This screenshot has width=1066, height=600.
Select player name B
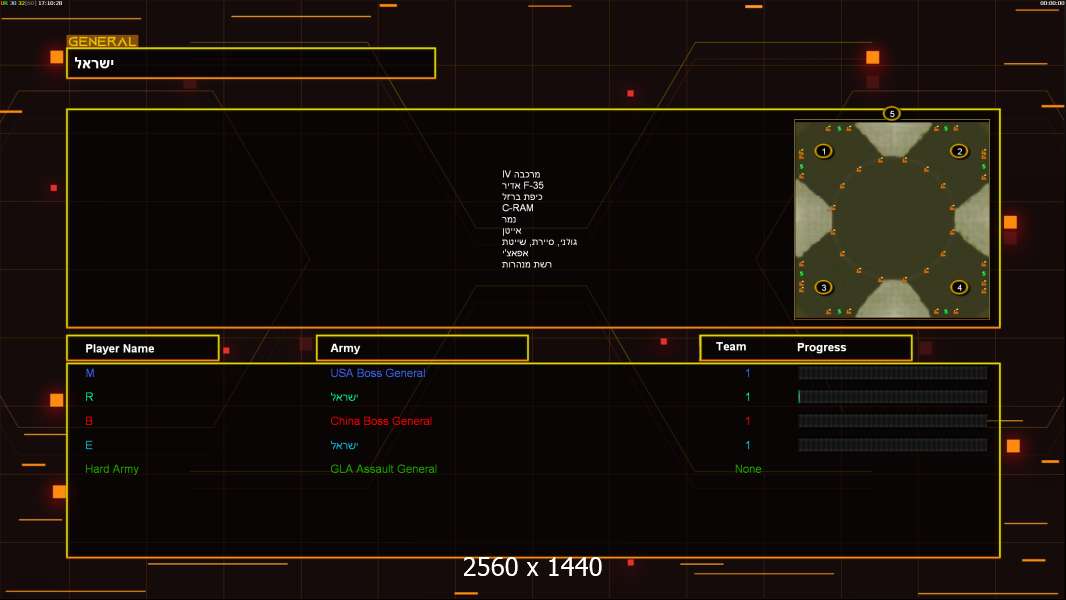click(x=89, y=421)
